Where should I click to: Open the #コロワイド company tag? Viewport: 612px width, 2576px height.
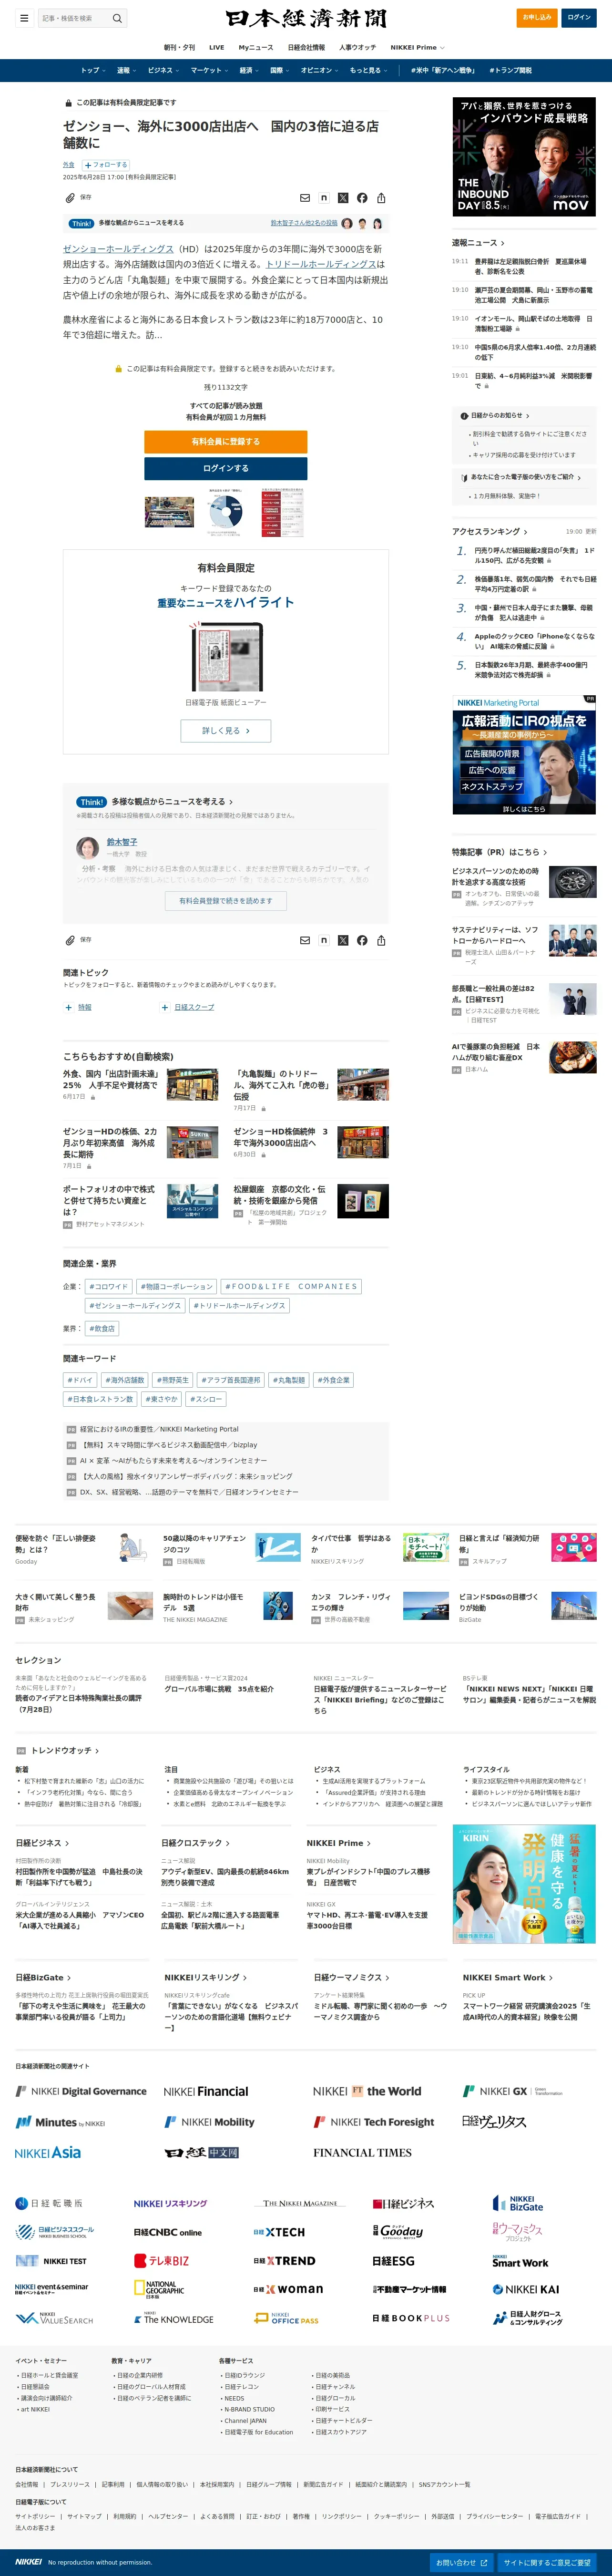(108, 1287)
